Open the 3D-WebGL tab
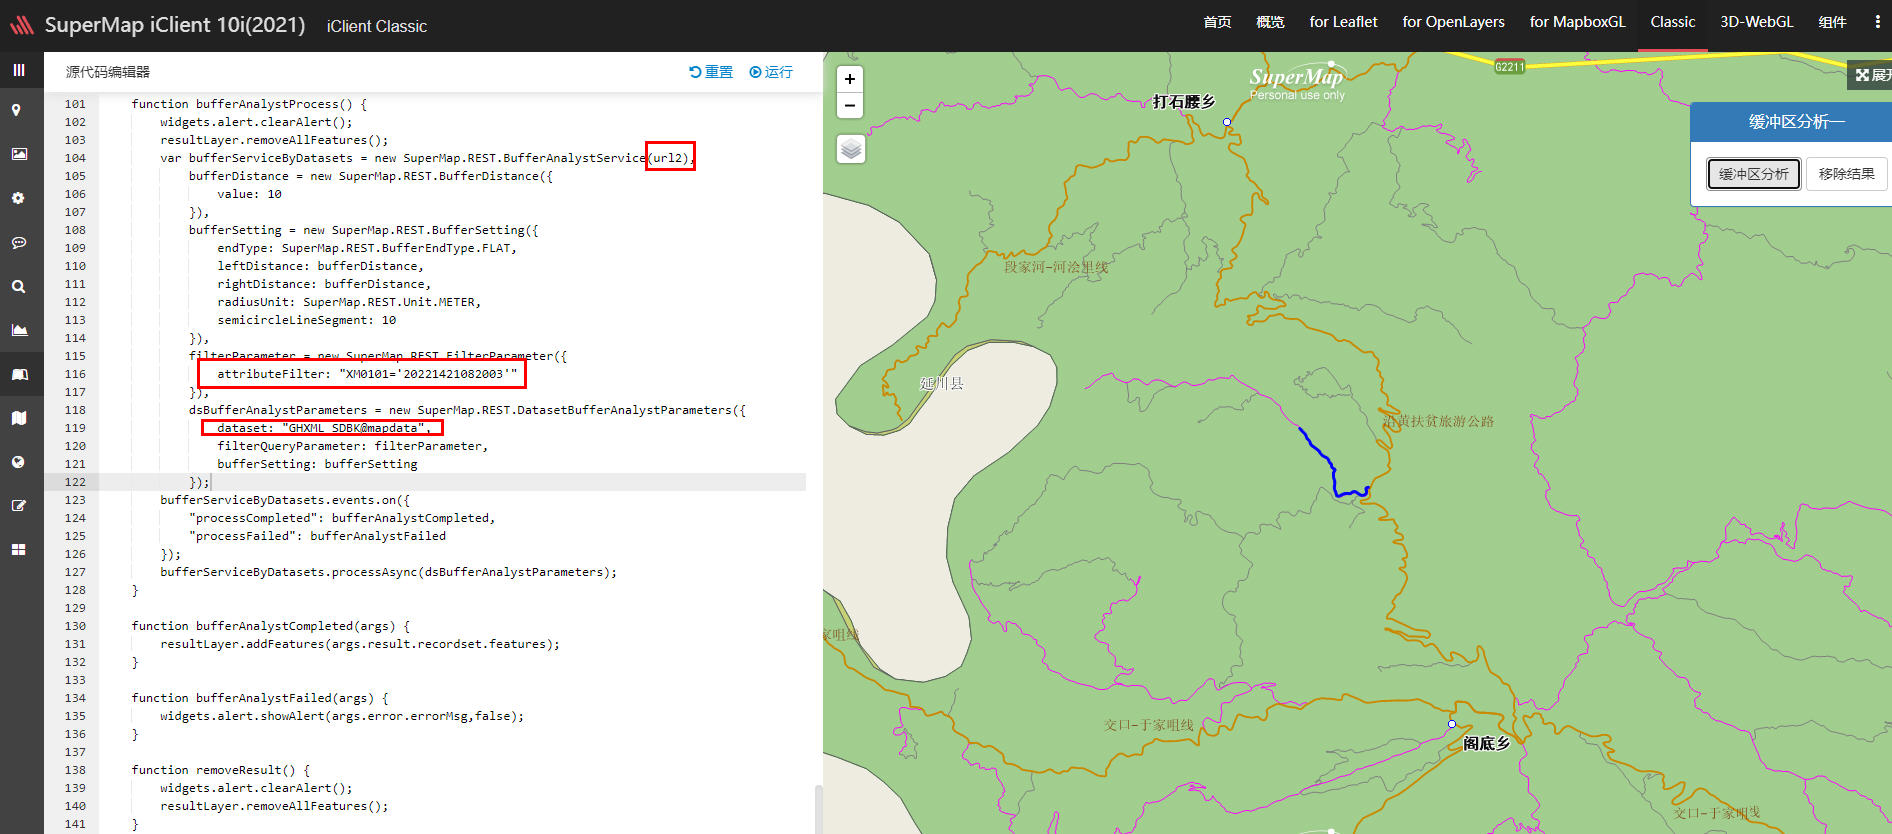The image size is (1892, 834). point(1756,22)
